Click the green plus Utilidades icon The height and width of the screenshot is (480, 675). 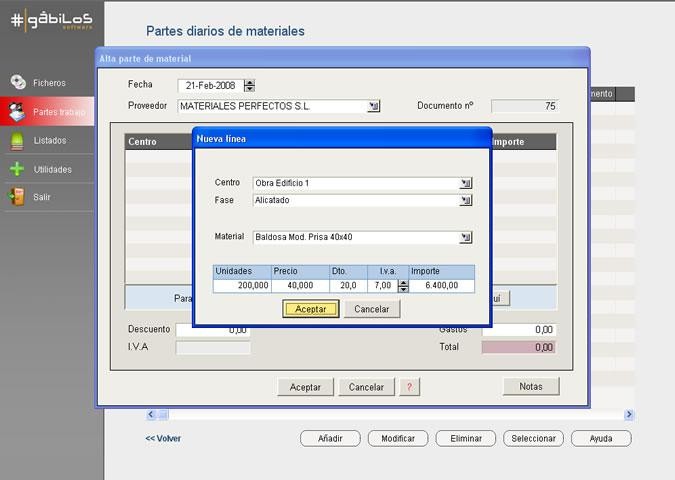(x=17, y=169)
